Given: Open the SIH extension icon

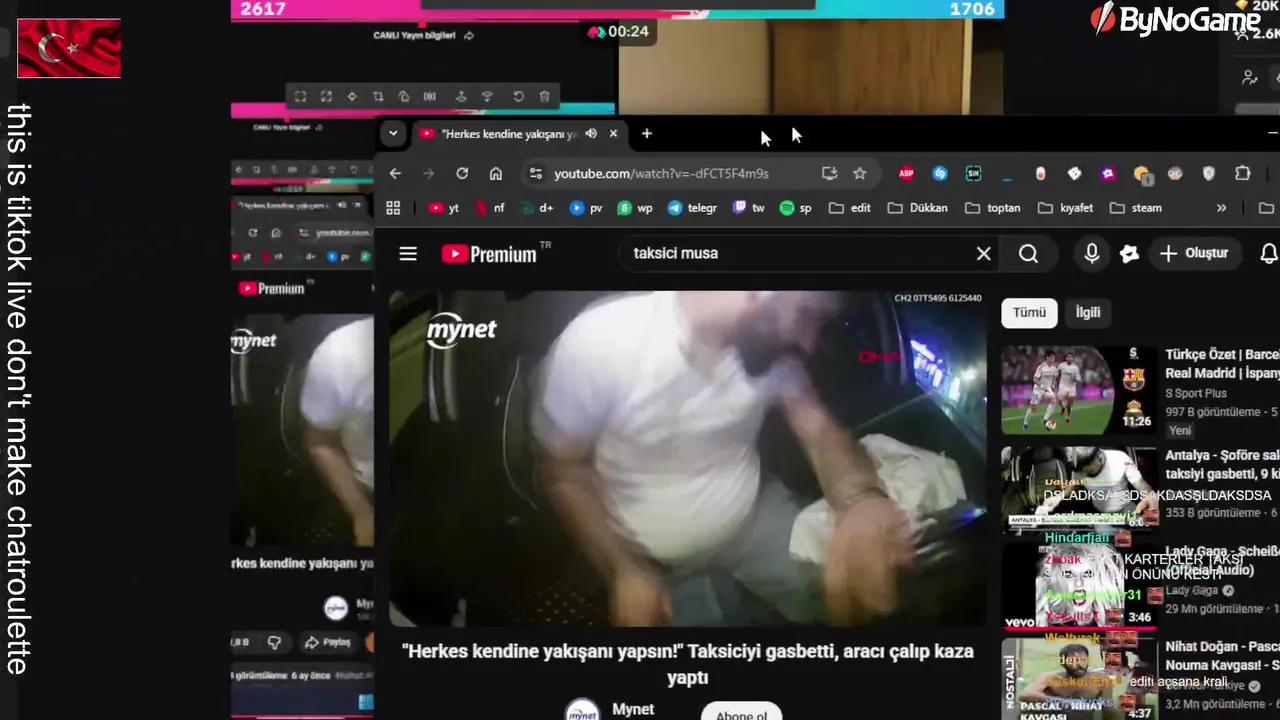Looking at the screenshot, I should 973,174.
